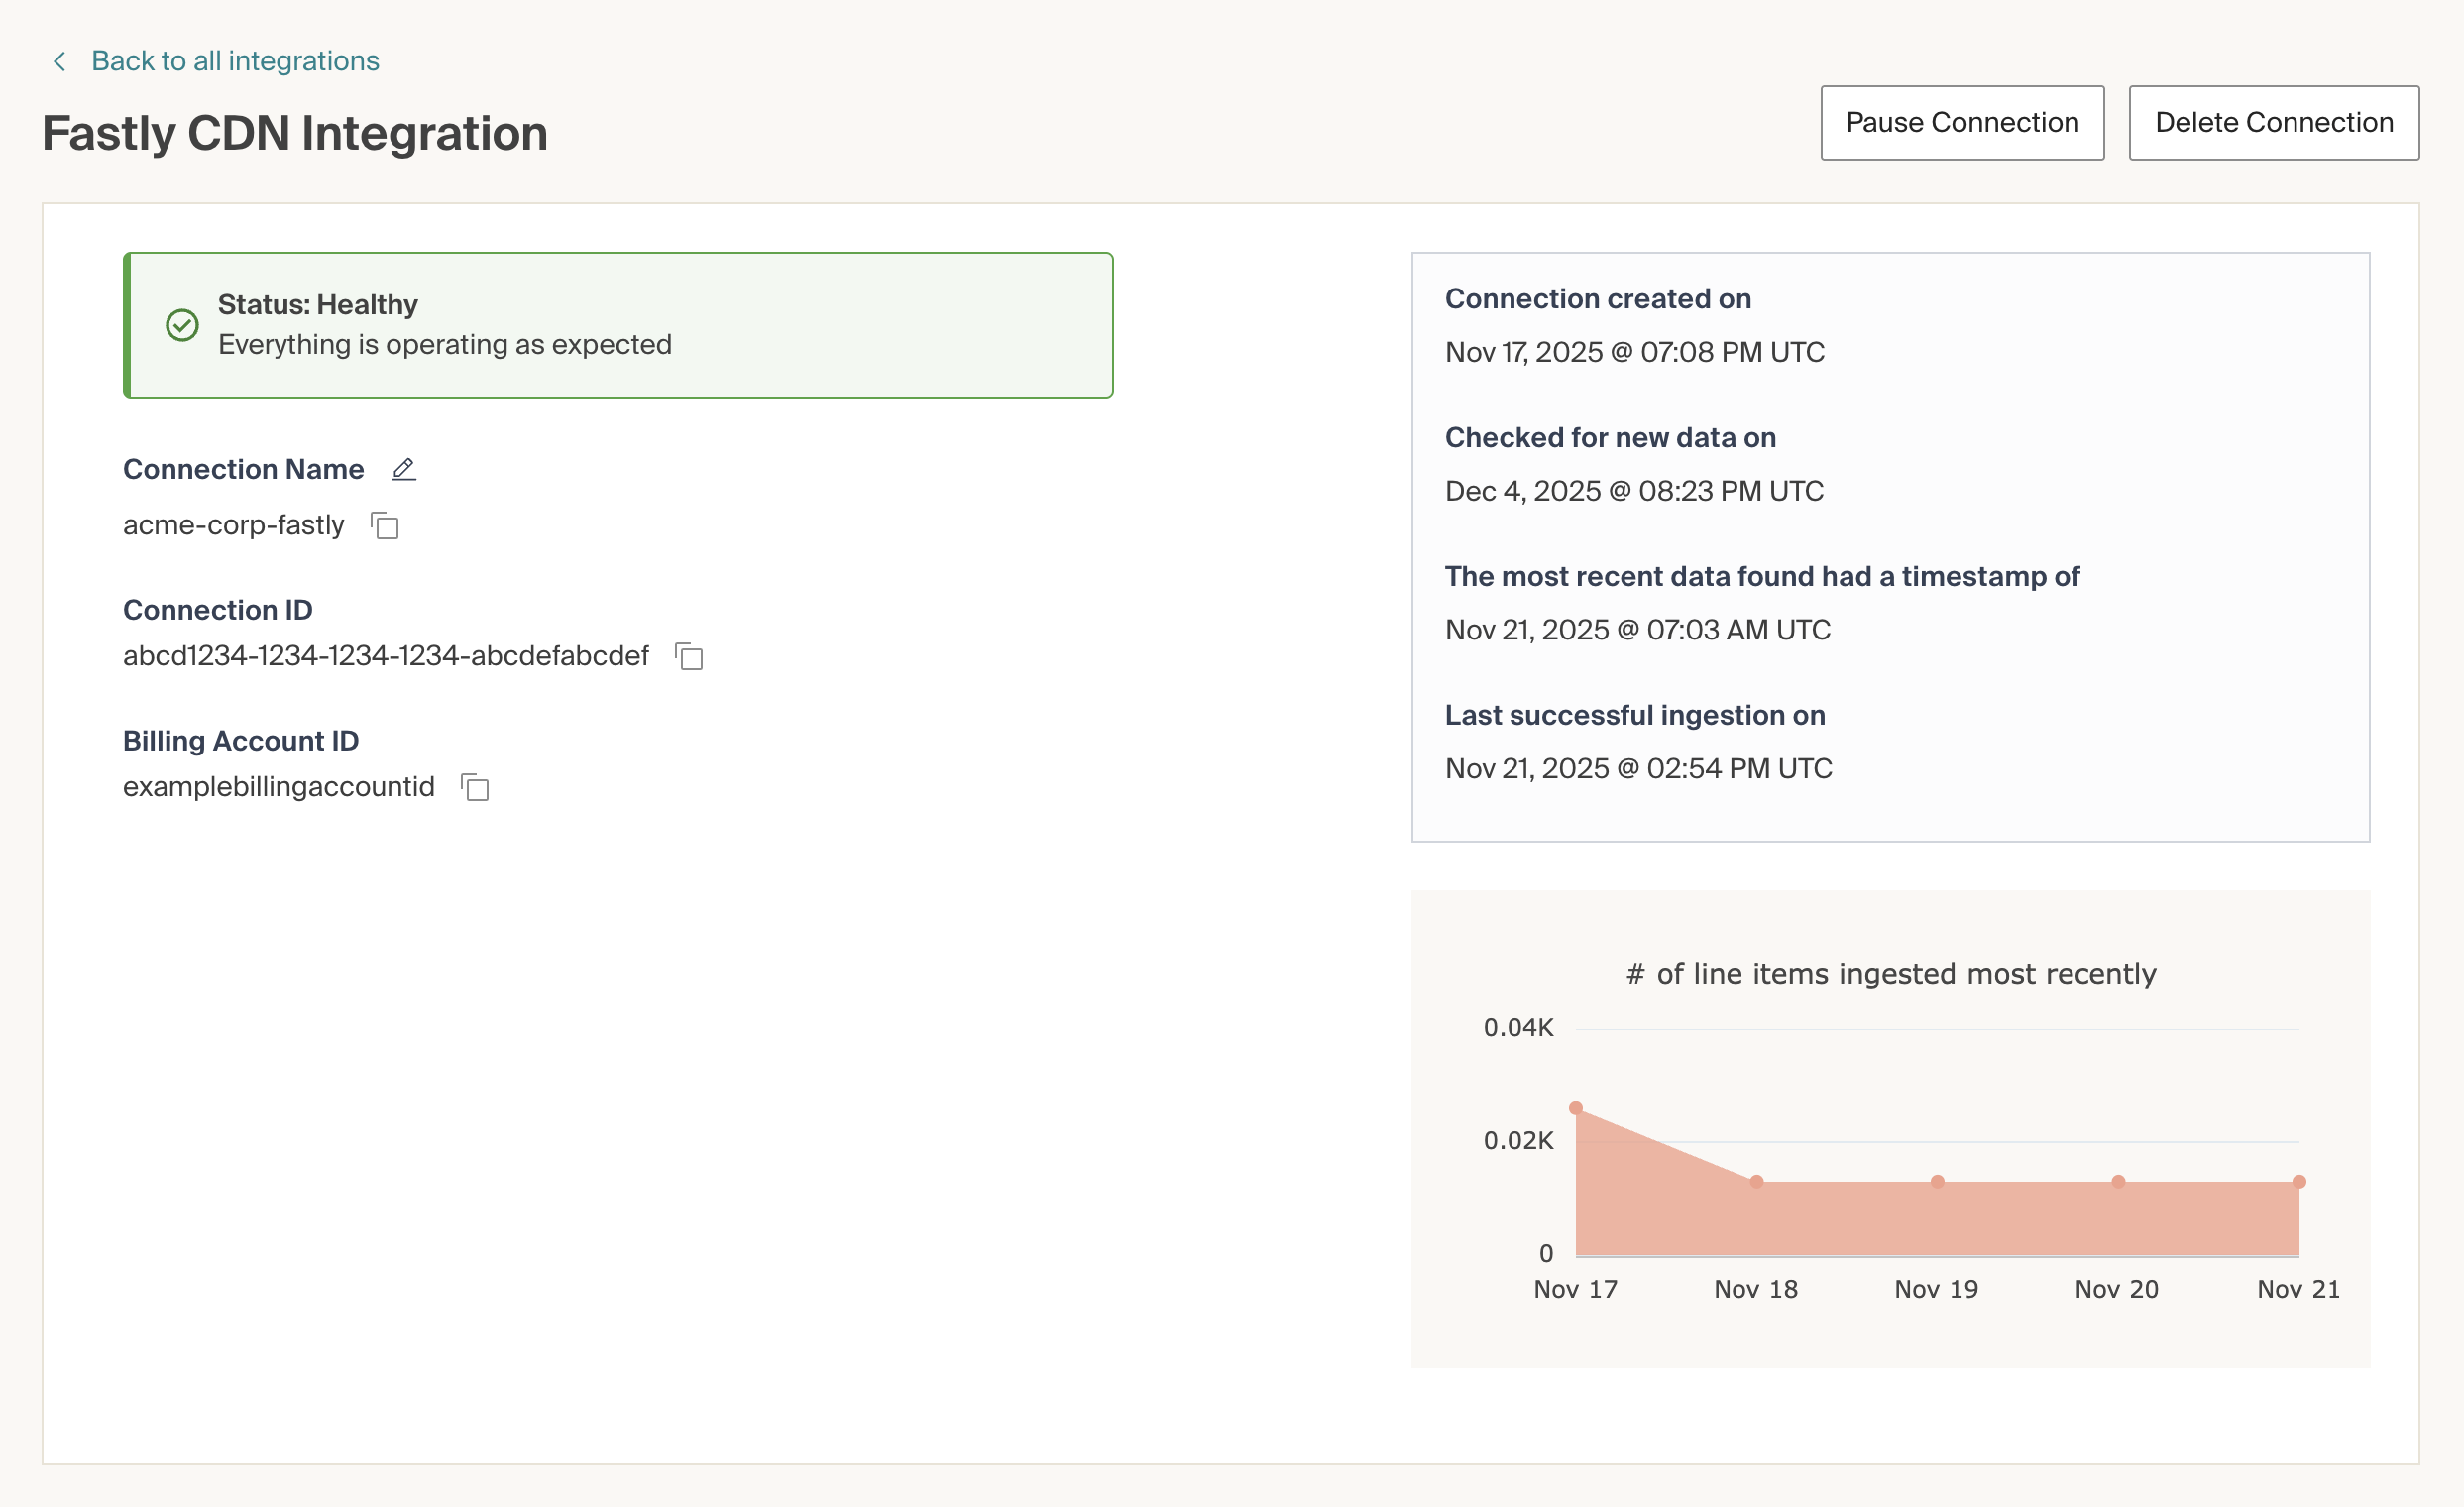The height and width of the screenshot is (1507, 2464).
Task: Edit the Connection Name using pencil icon
Action: coord(404,469)
